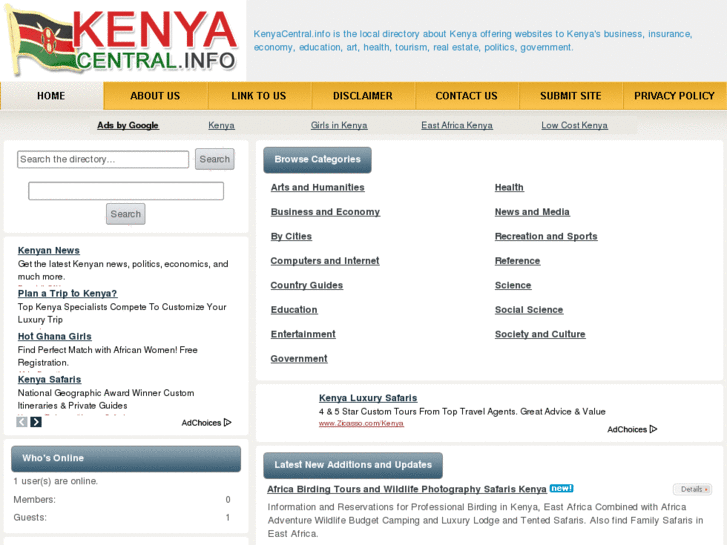Screen dimensions: 727x545
Task: Open Africa Birding Tours and Wildlife listing
Action: [407, 489]
